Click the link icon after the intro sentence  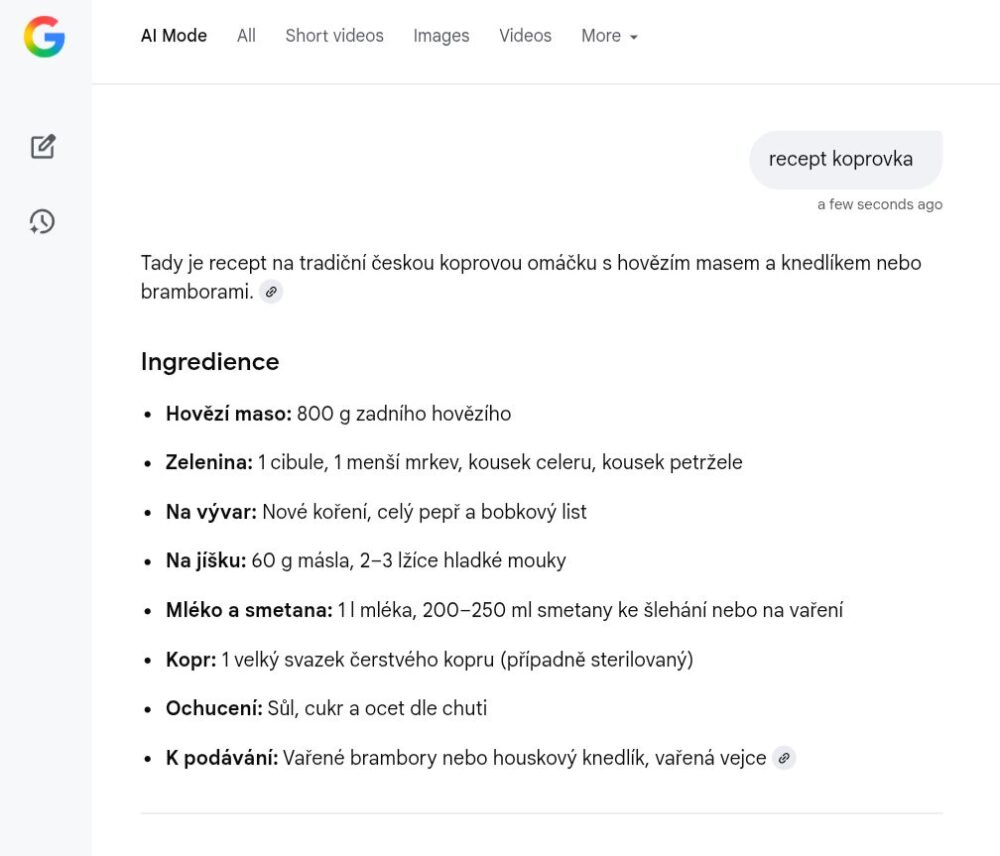point(271,291)
